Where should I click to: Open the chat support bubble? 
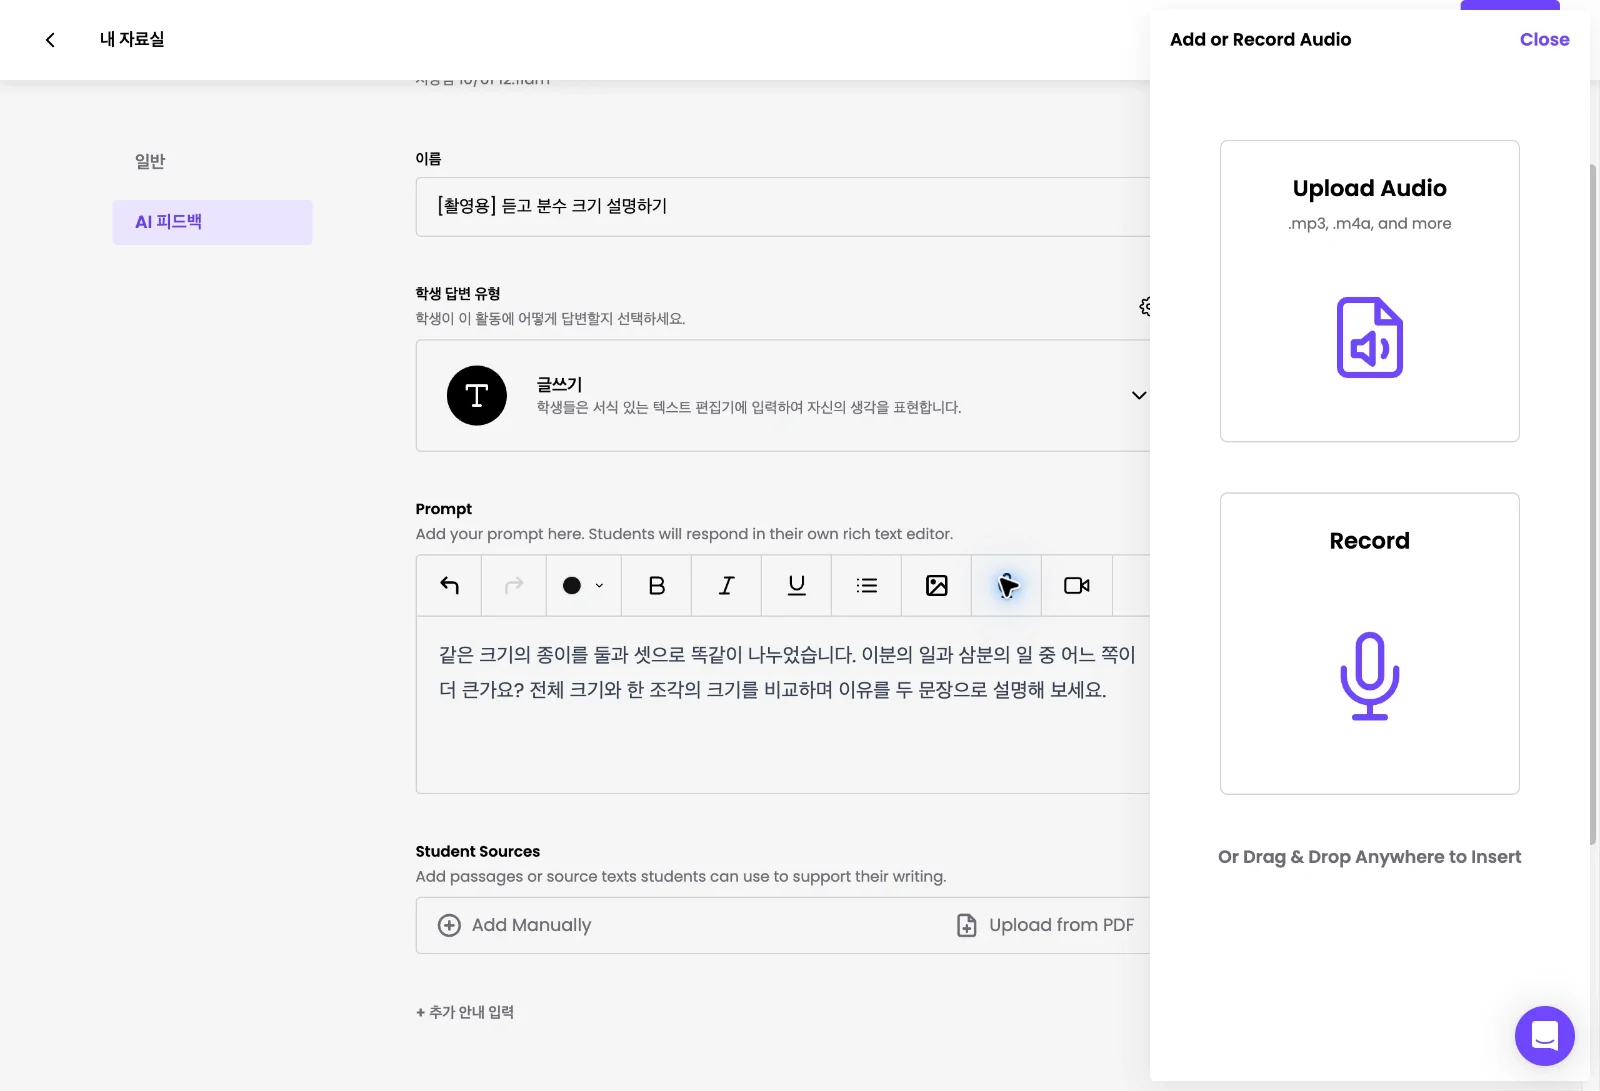click(x=1545, y=1036)
